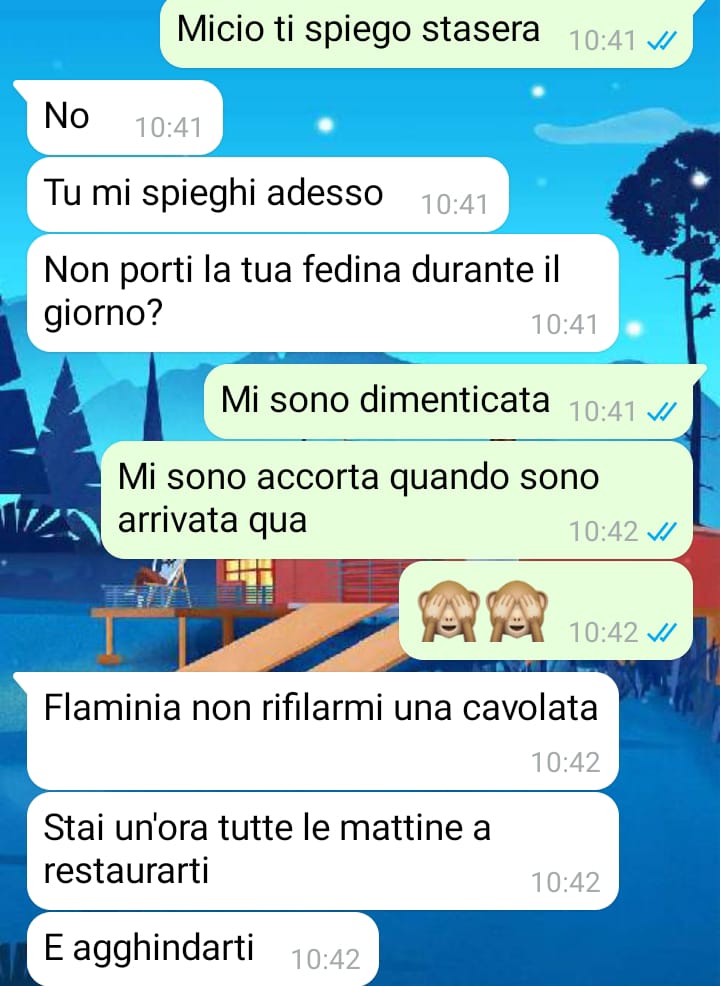Tap the 'Tu mi spieghi adesso' message

coord(267,194)
